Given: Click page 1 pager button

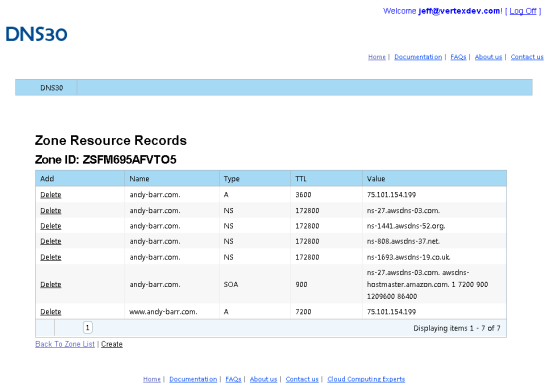Looking at the screenshot, I should (x=88, y=328).
